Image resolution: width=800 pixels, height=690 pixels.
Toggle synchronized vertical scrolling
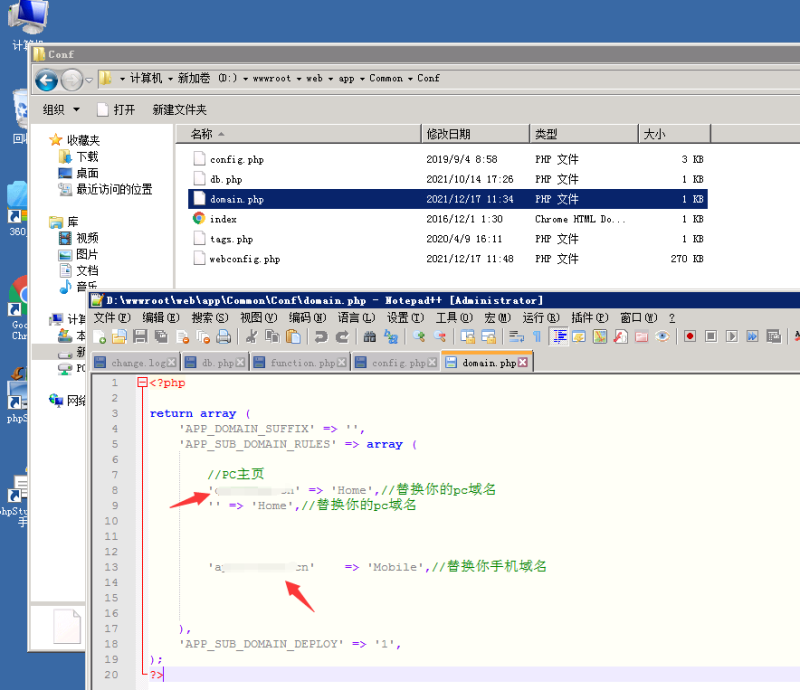(468, 337)
